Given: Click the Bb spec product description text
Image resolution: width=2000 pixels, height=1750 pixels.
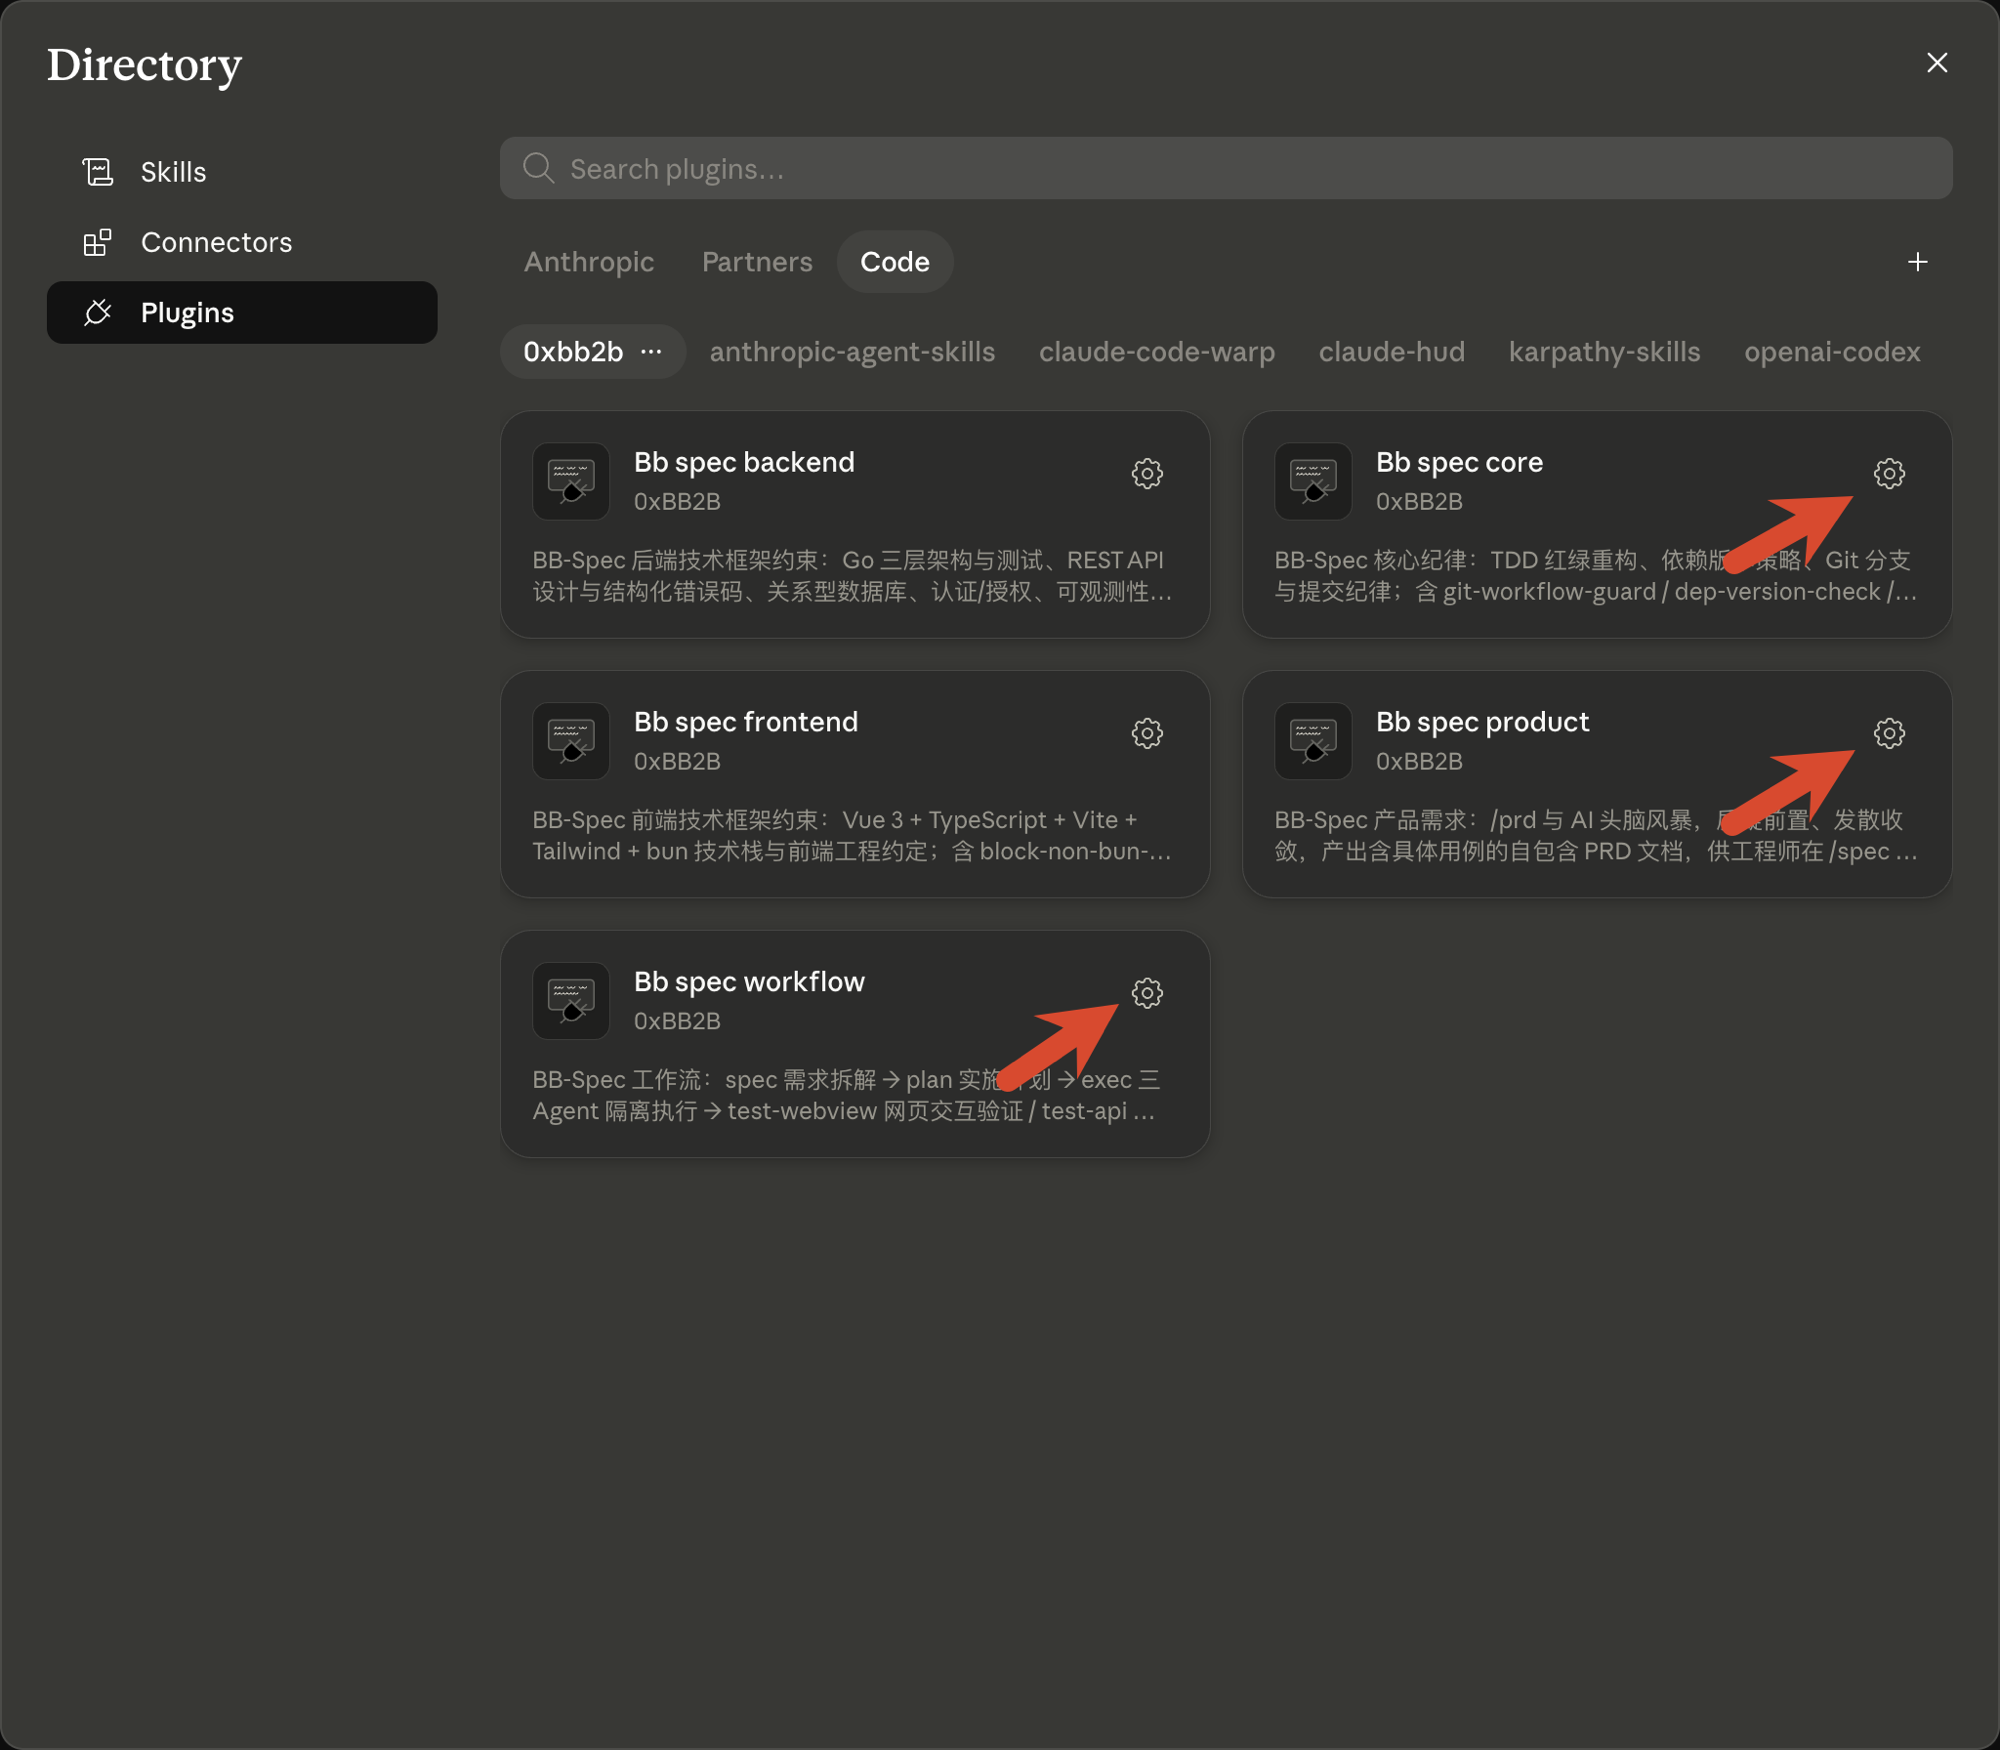Looking at the screenshot, I should (1595, 836).
